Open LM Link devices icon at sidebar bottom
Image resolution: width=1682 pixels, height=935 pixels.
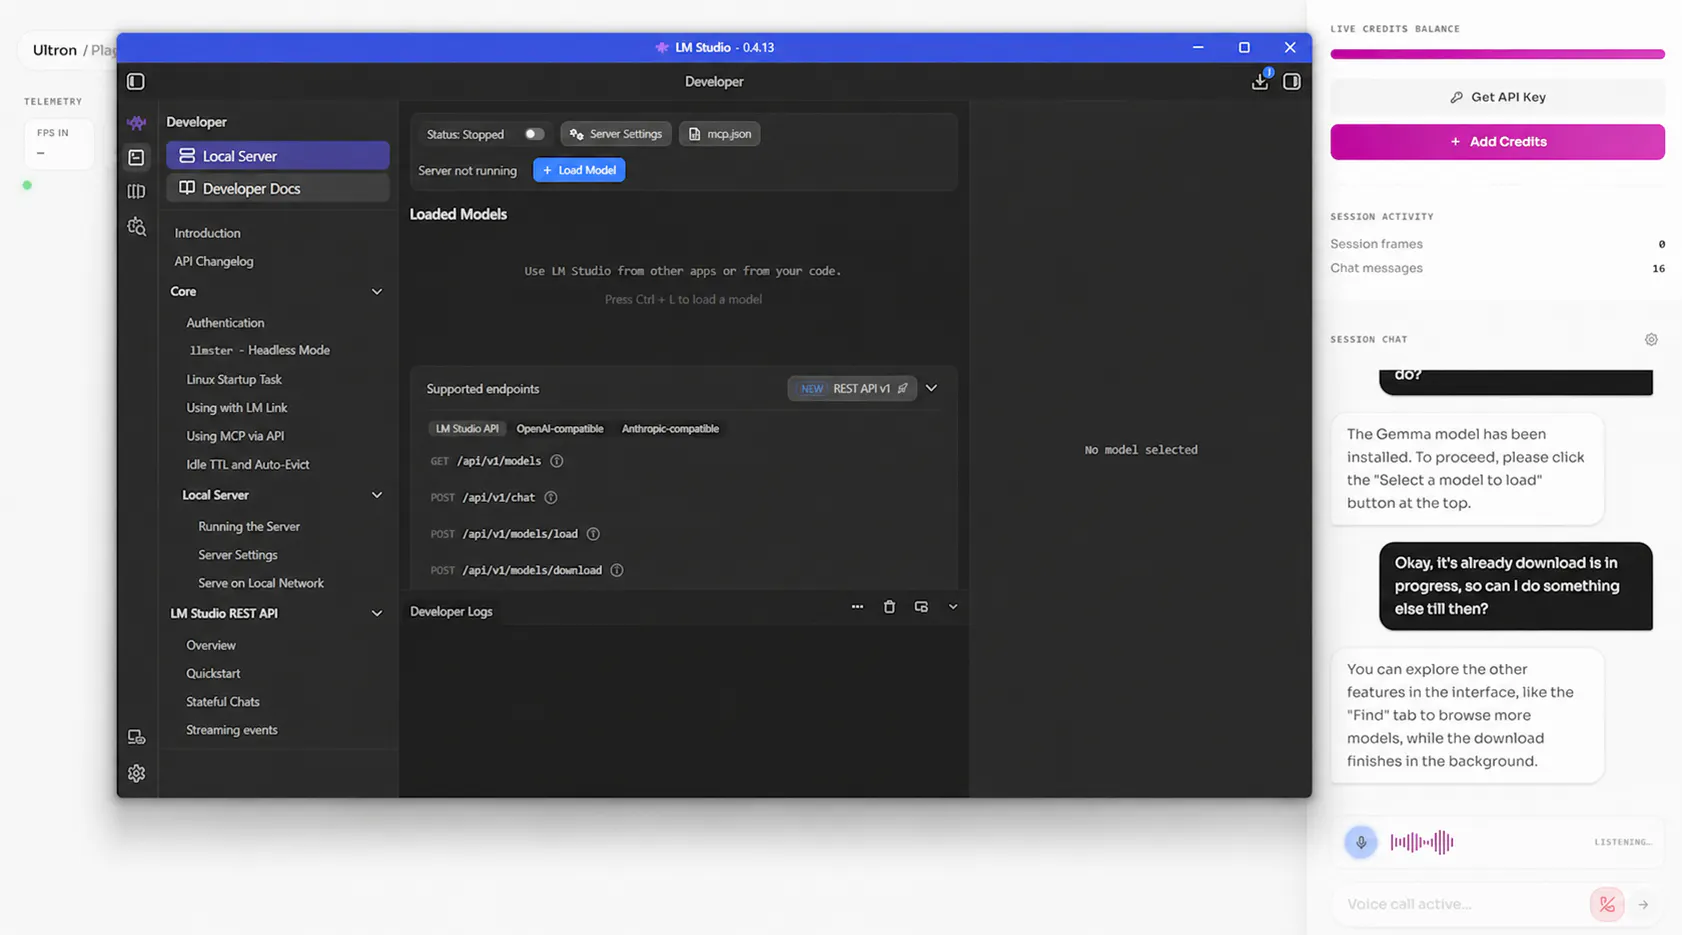137,738
